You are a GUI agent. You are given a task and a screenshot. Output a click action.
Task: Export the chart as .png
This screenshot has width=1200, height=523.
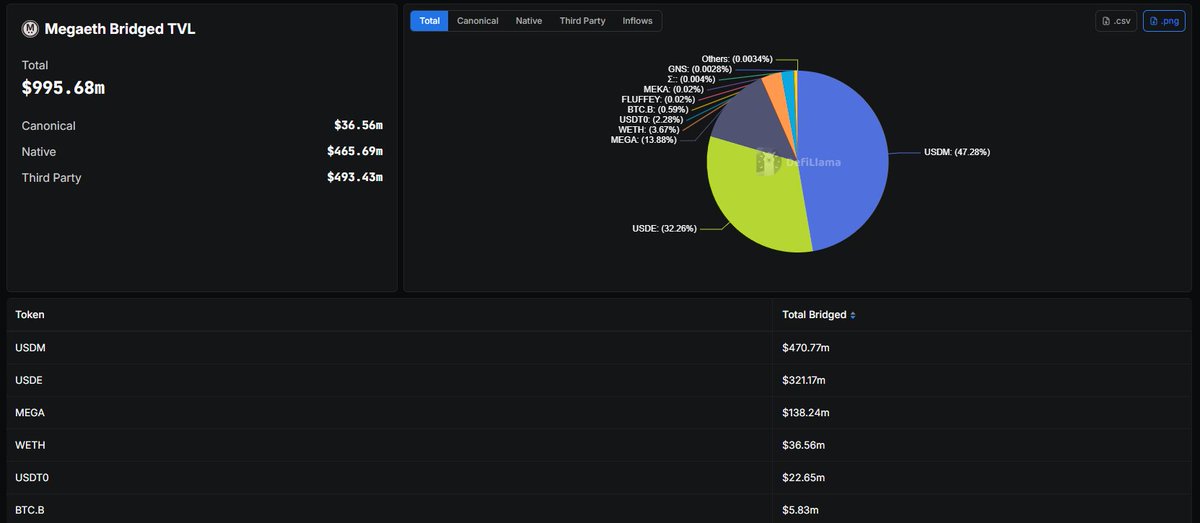coord(1164,21)
